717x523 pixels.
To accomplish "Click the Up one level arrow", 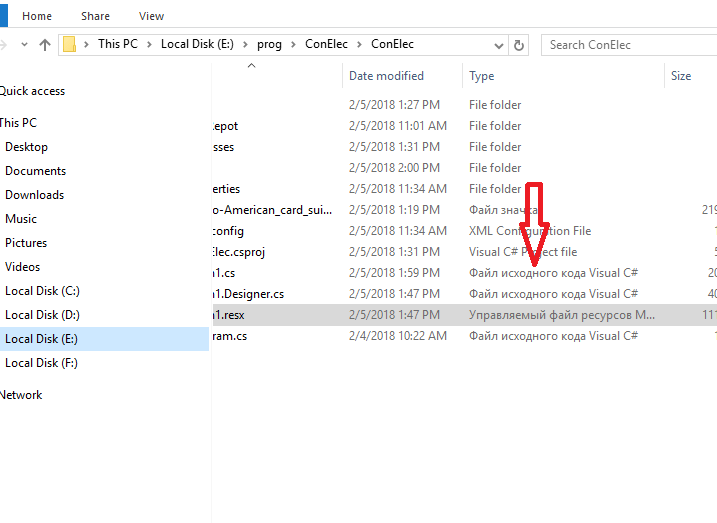I will pyautogui.click(x=45, y=45).
